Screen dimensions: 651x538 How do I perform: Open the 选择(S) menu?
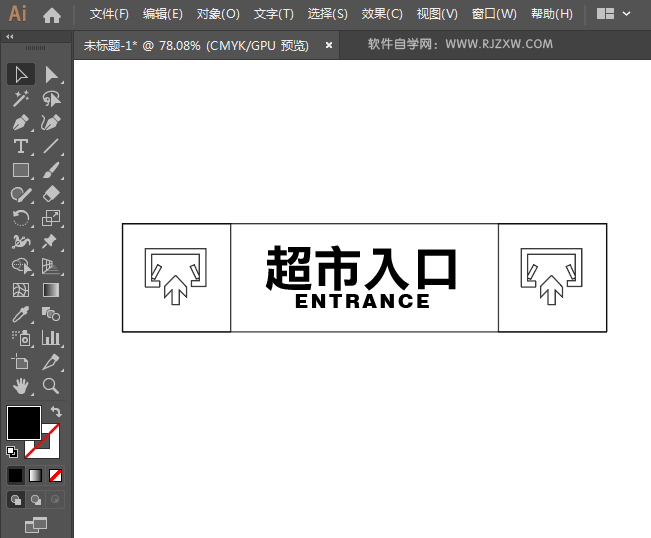(x=328, y=14)
